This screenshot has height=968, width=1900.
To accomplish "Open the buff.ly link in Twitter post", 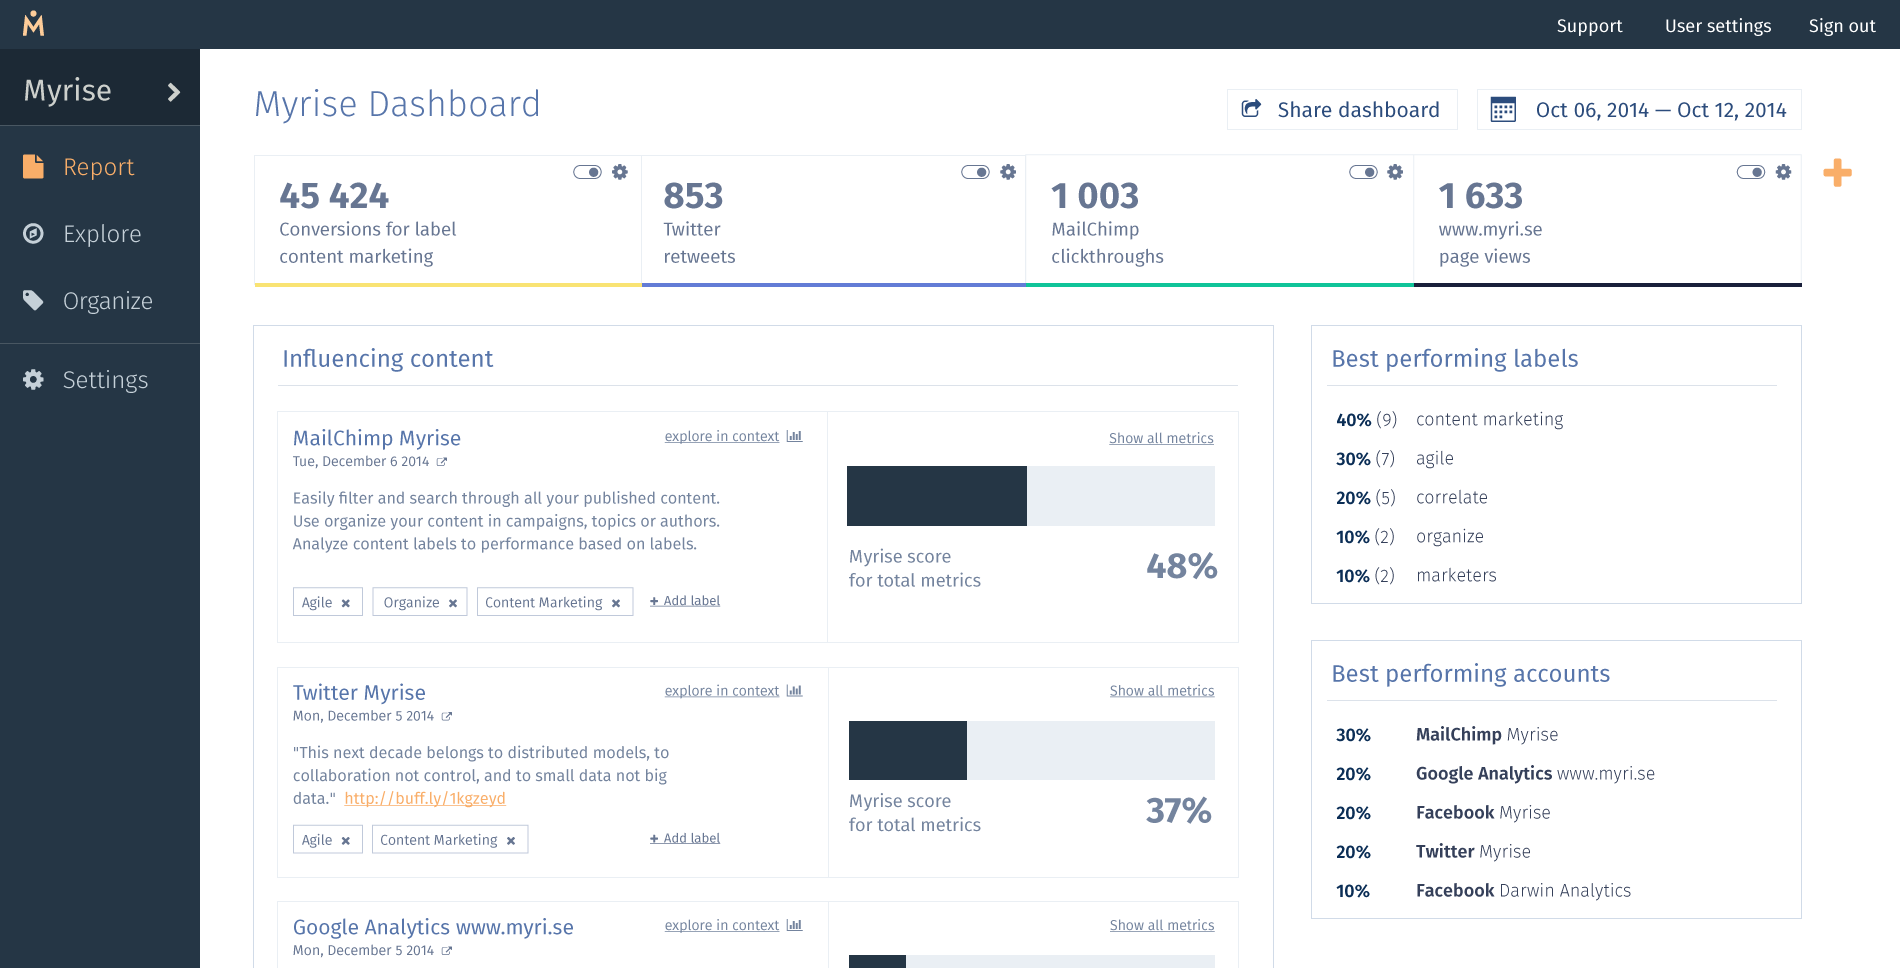I will tap(425, 798).
